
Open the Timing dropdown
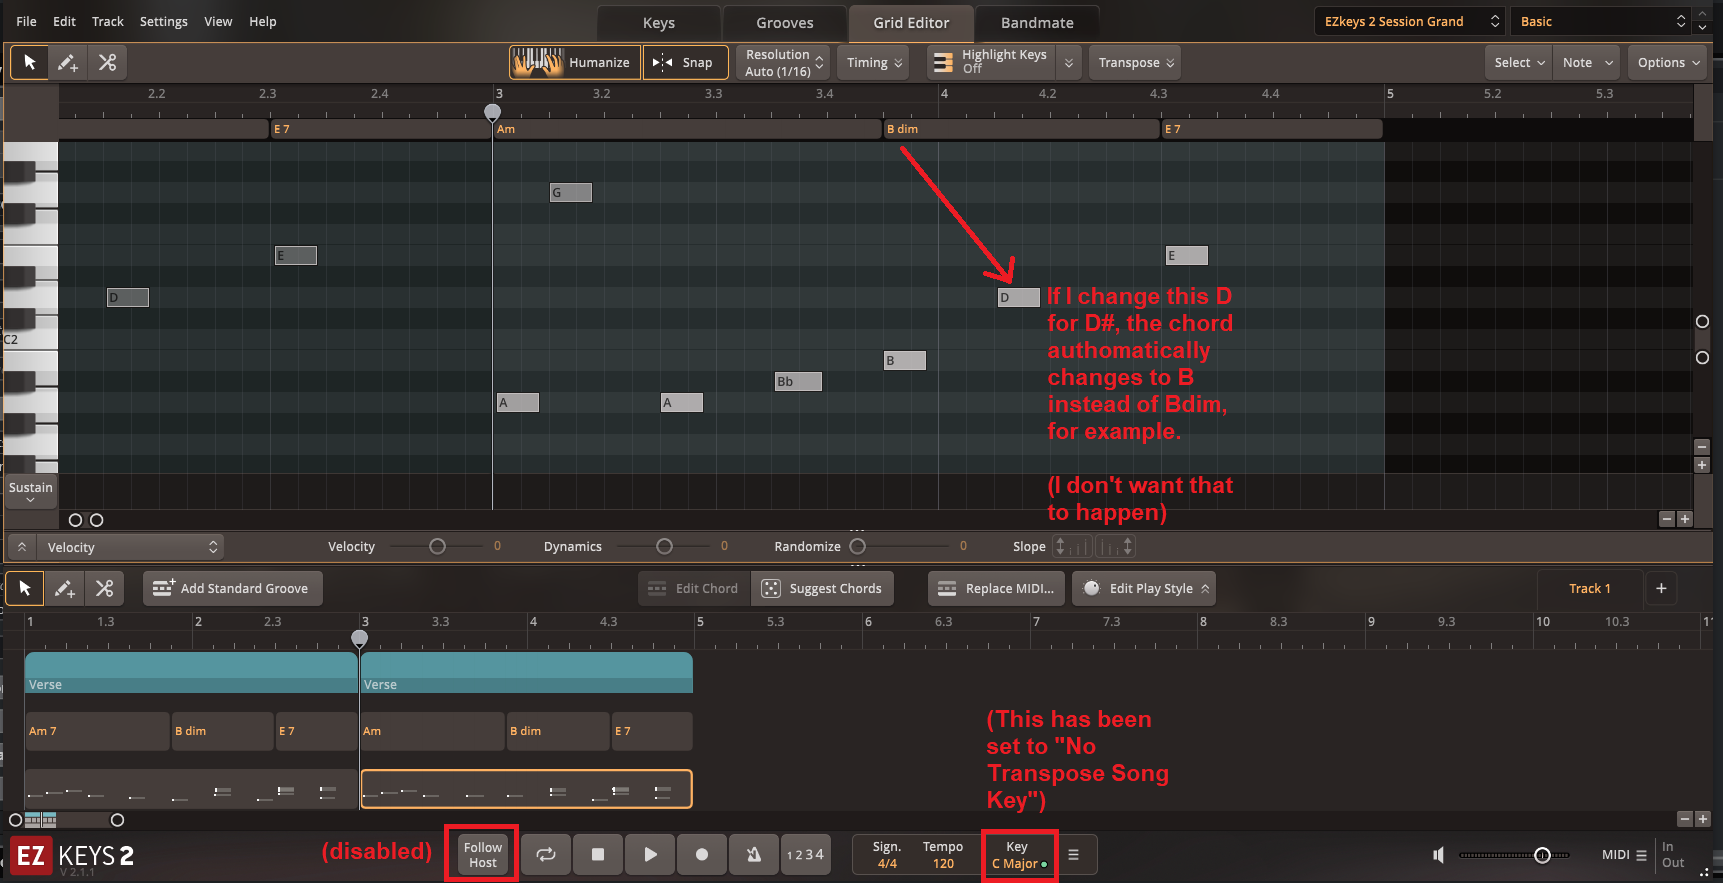[x=873, y=62]
